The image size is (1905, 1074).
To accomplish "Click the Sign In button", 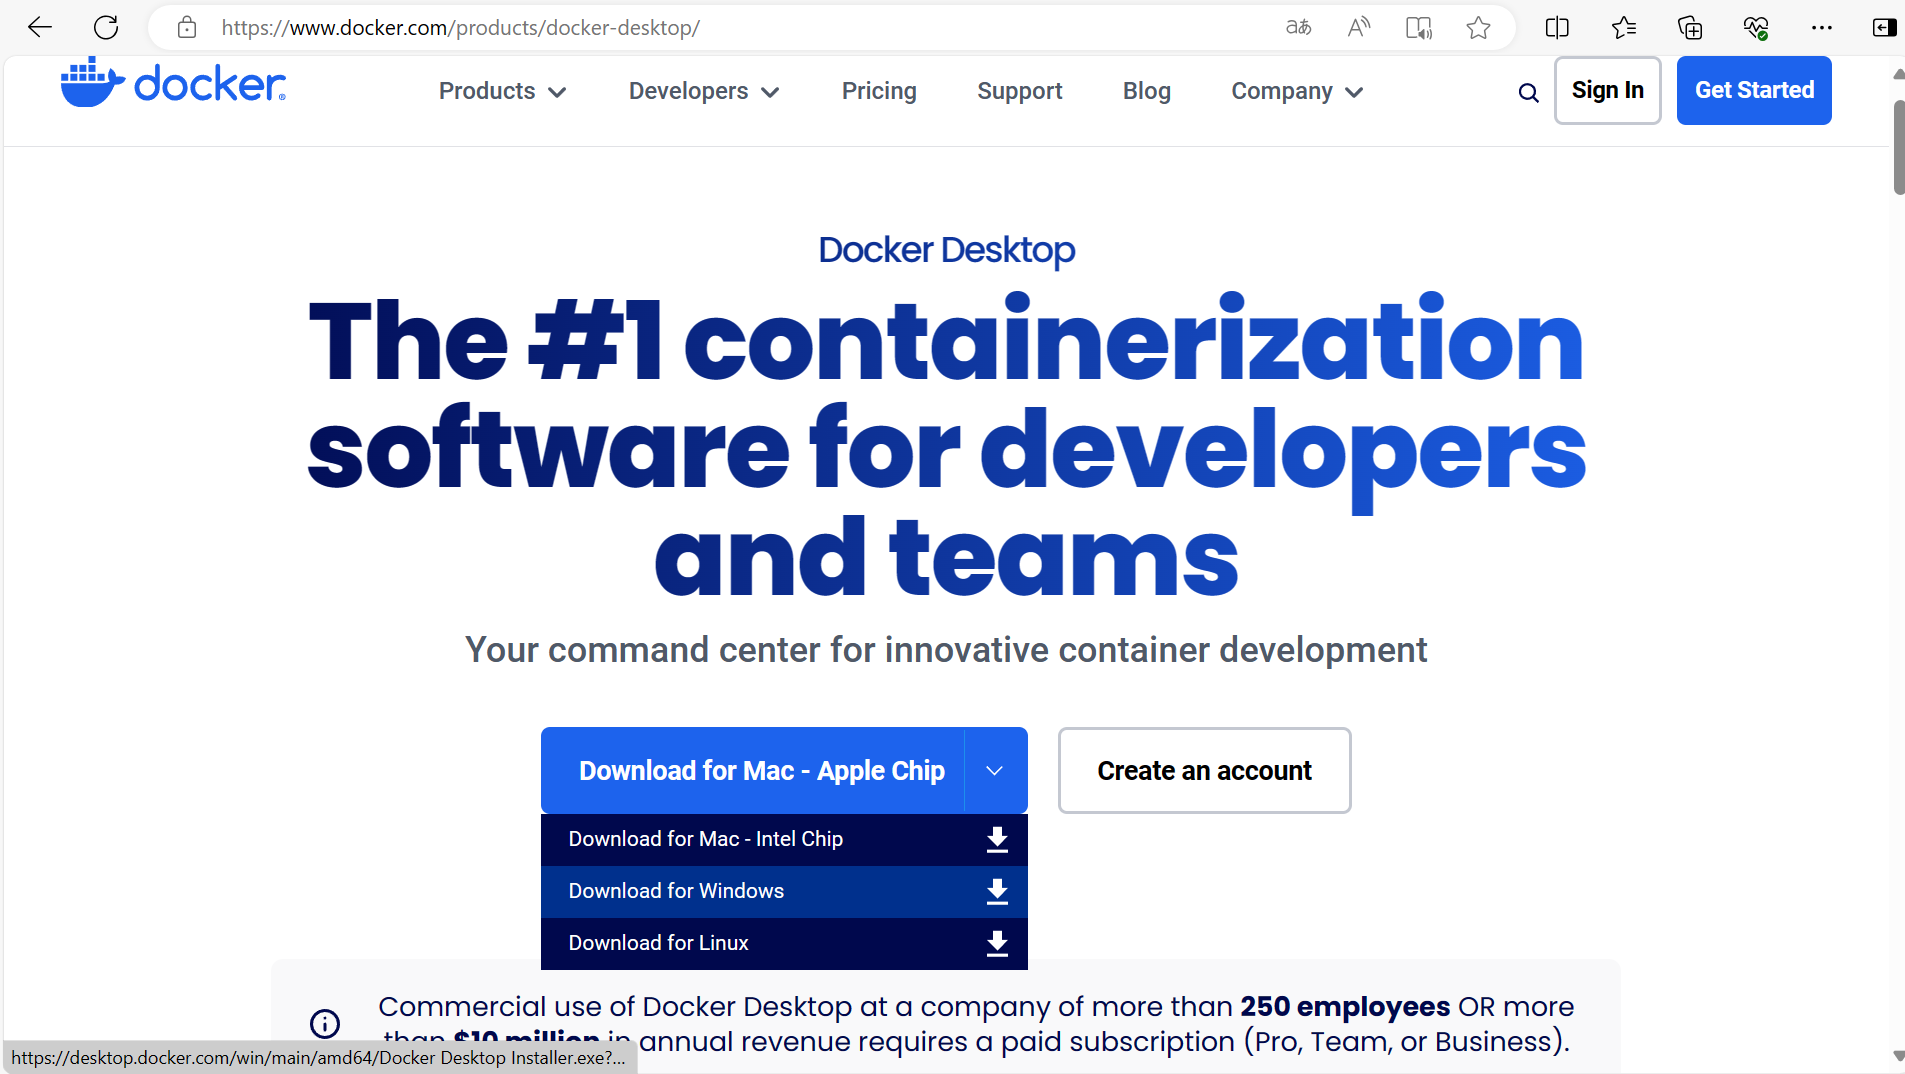I will click(x=1607, y=90).
